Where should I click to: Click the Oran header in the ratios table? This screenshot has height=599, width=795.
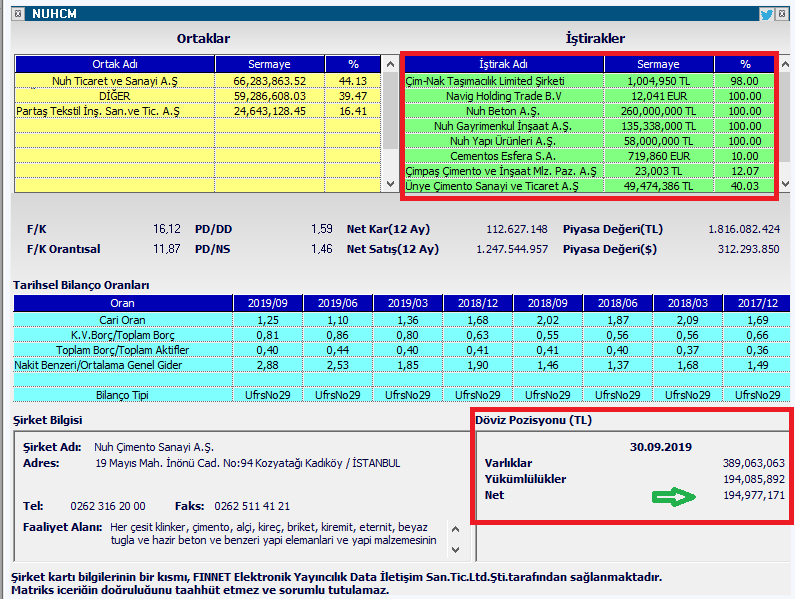tap(122, 303)
